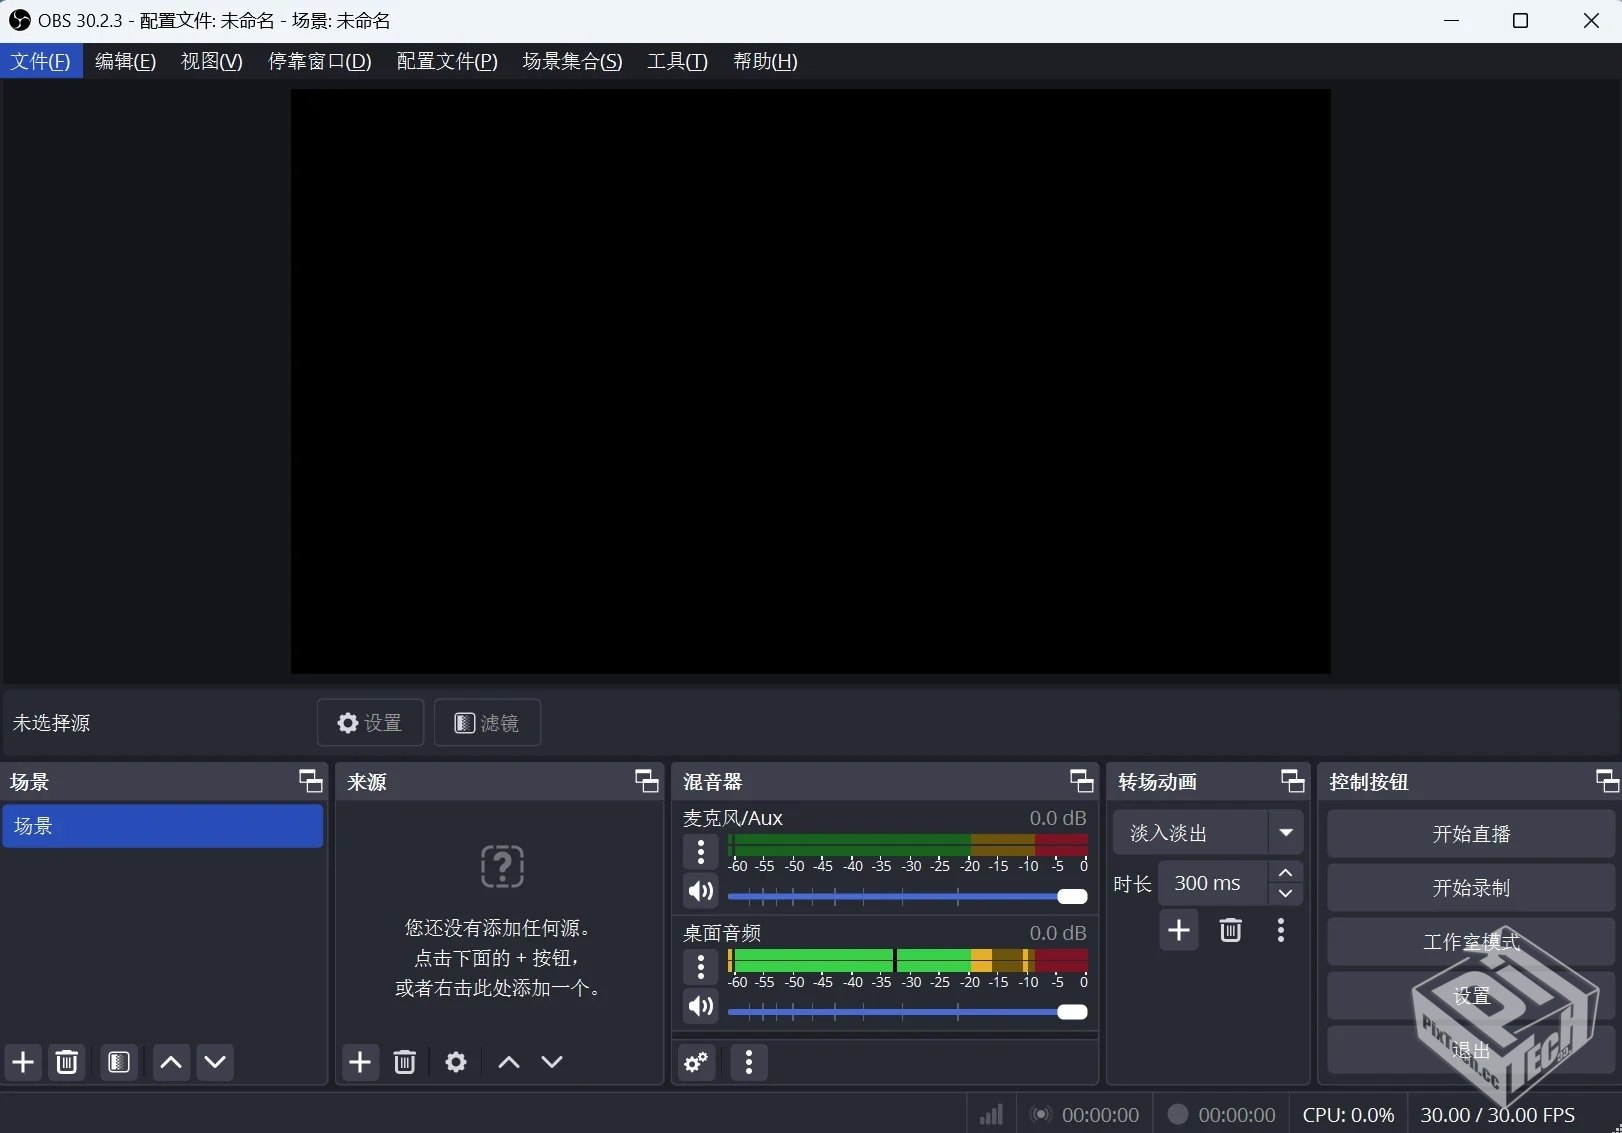
Task: Add a new scene with the plus icon
Action: [22, 1062]
